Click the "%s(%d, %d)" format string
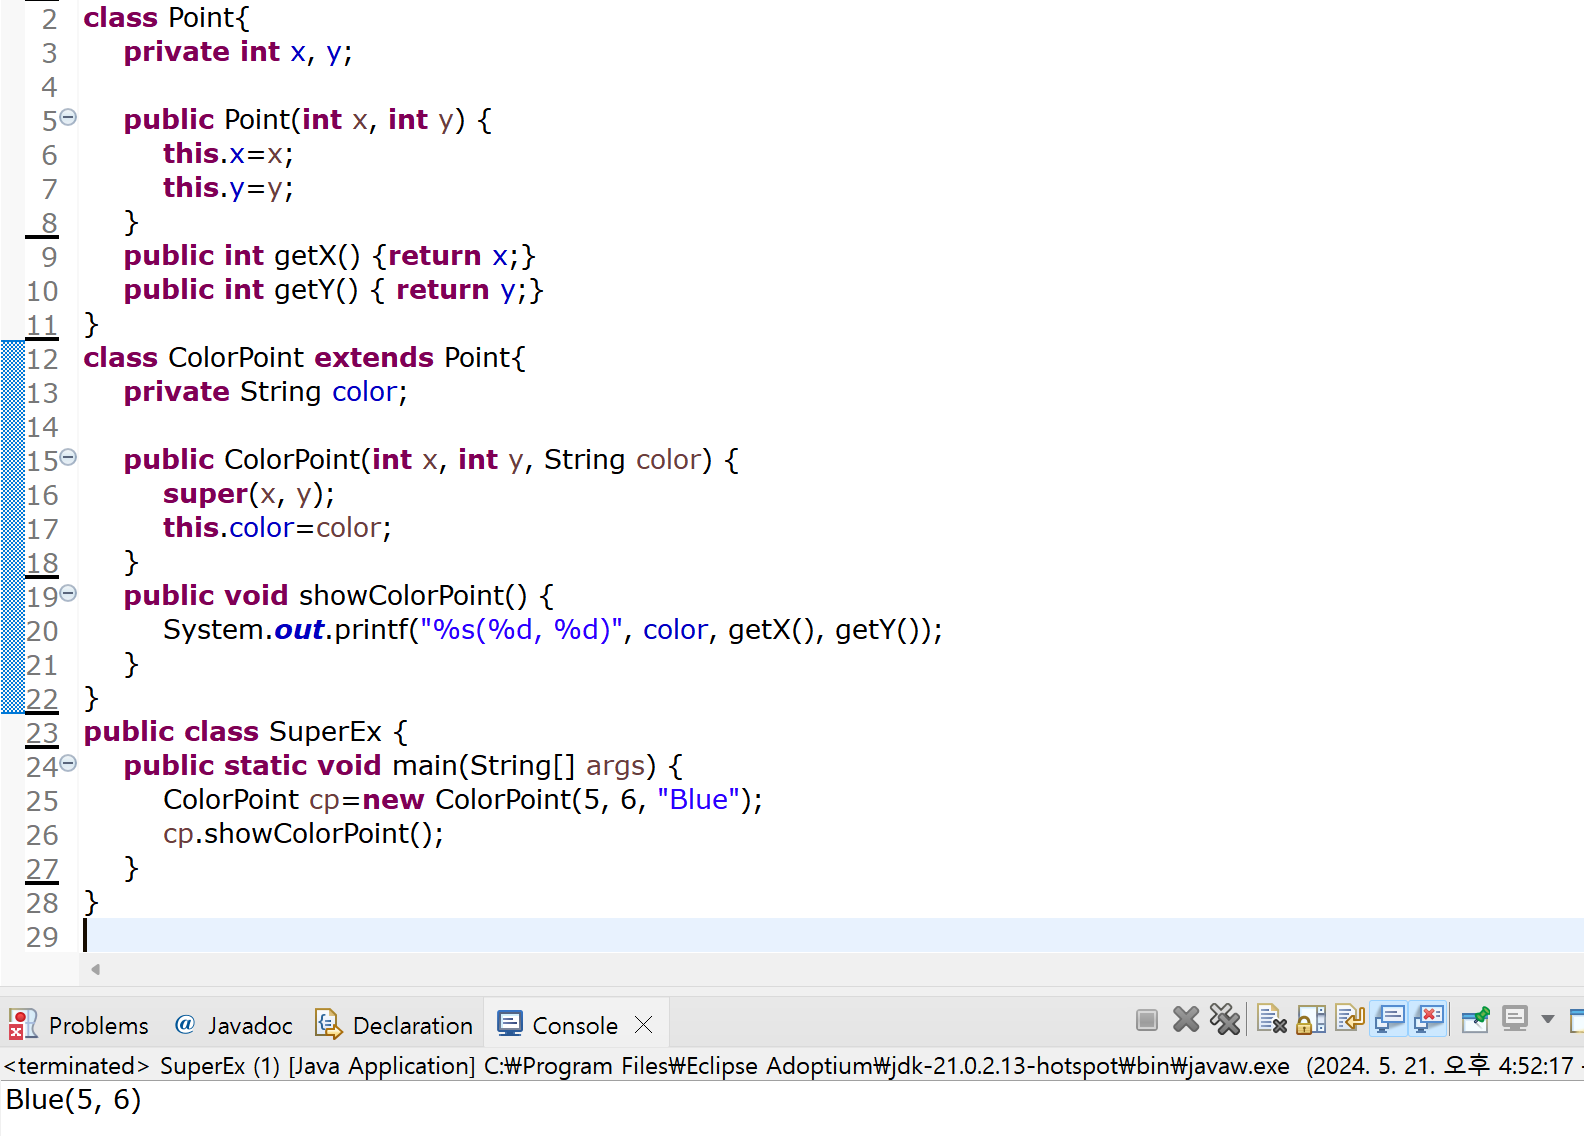 [521, 630]
